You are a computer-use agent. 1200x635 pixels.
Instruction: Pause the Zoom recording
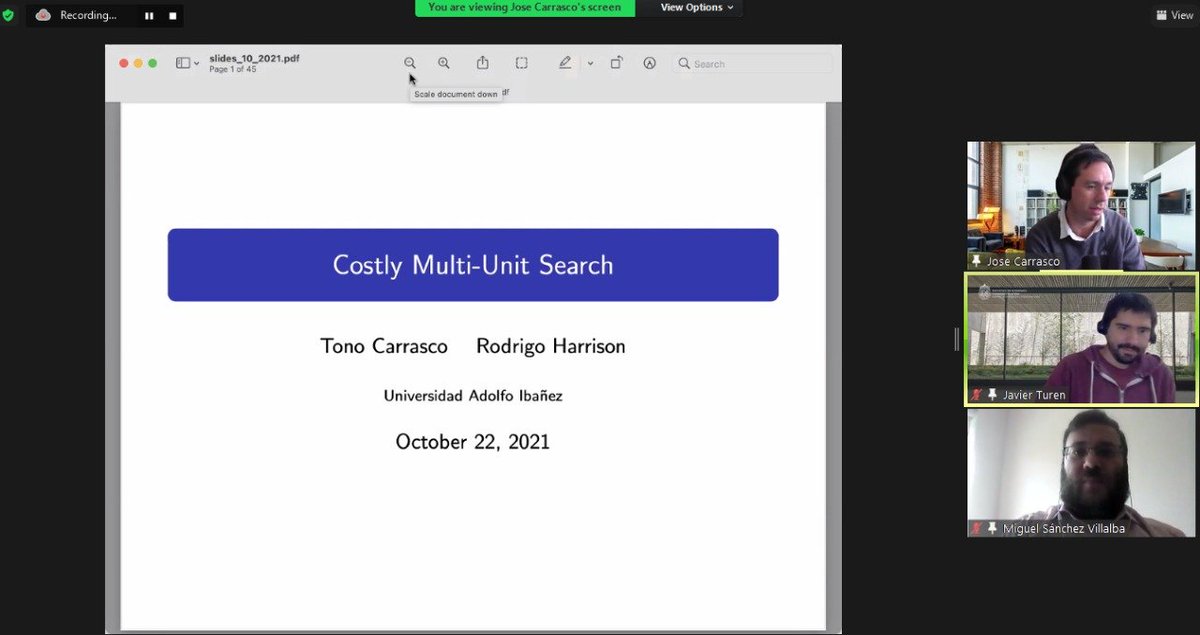click(149, 16)
